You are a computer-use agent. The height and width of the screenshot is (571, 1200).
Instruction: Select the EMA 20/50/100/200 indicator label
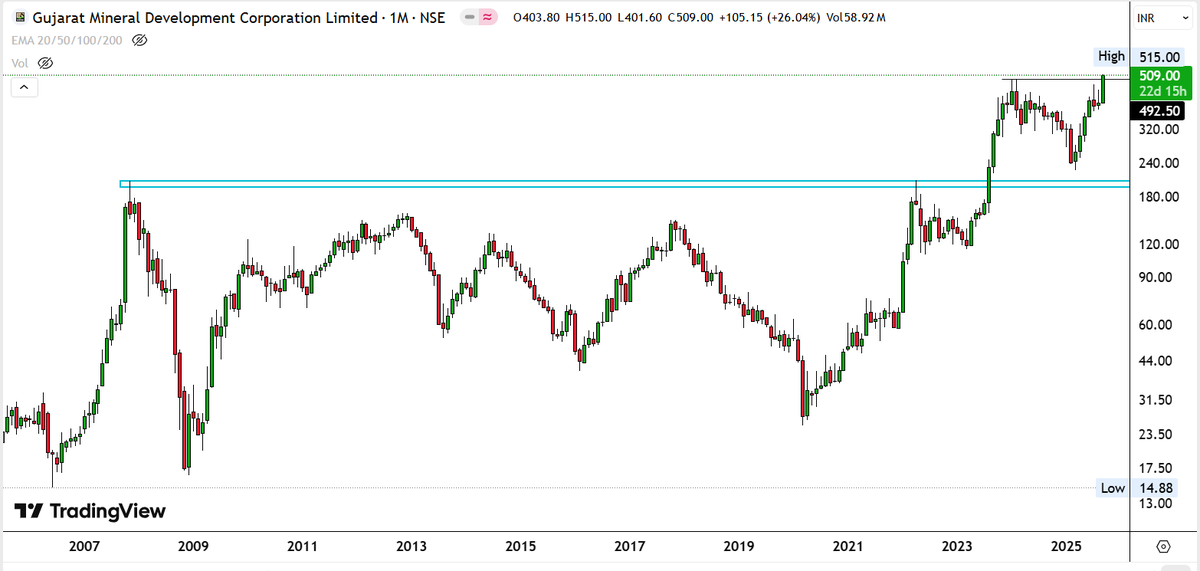coord(68,40)
